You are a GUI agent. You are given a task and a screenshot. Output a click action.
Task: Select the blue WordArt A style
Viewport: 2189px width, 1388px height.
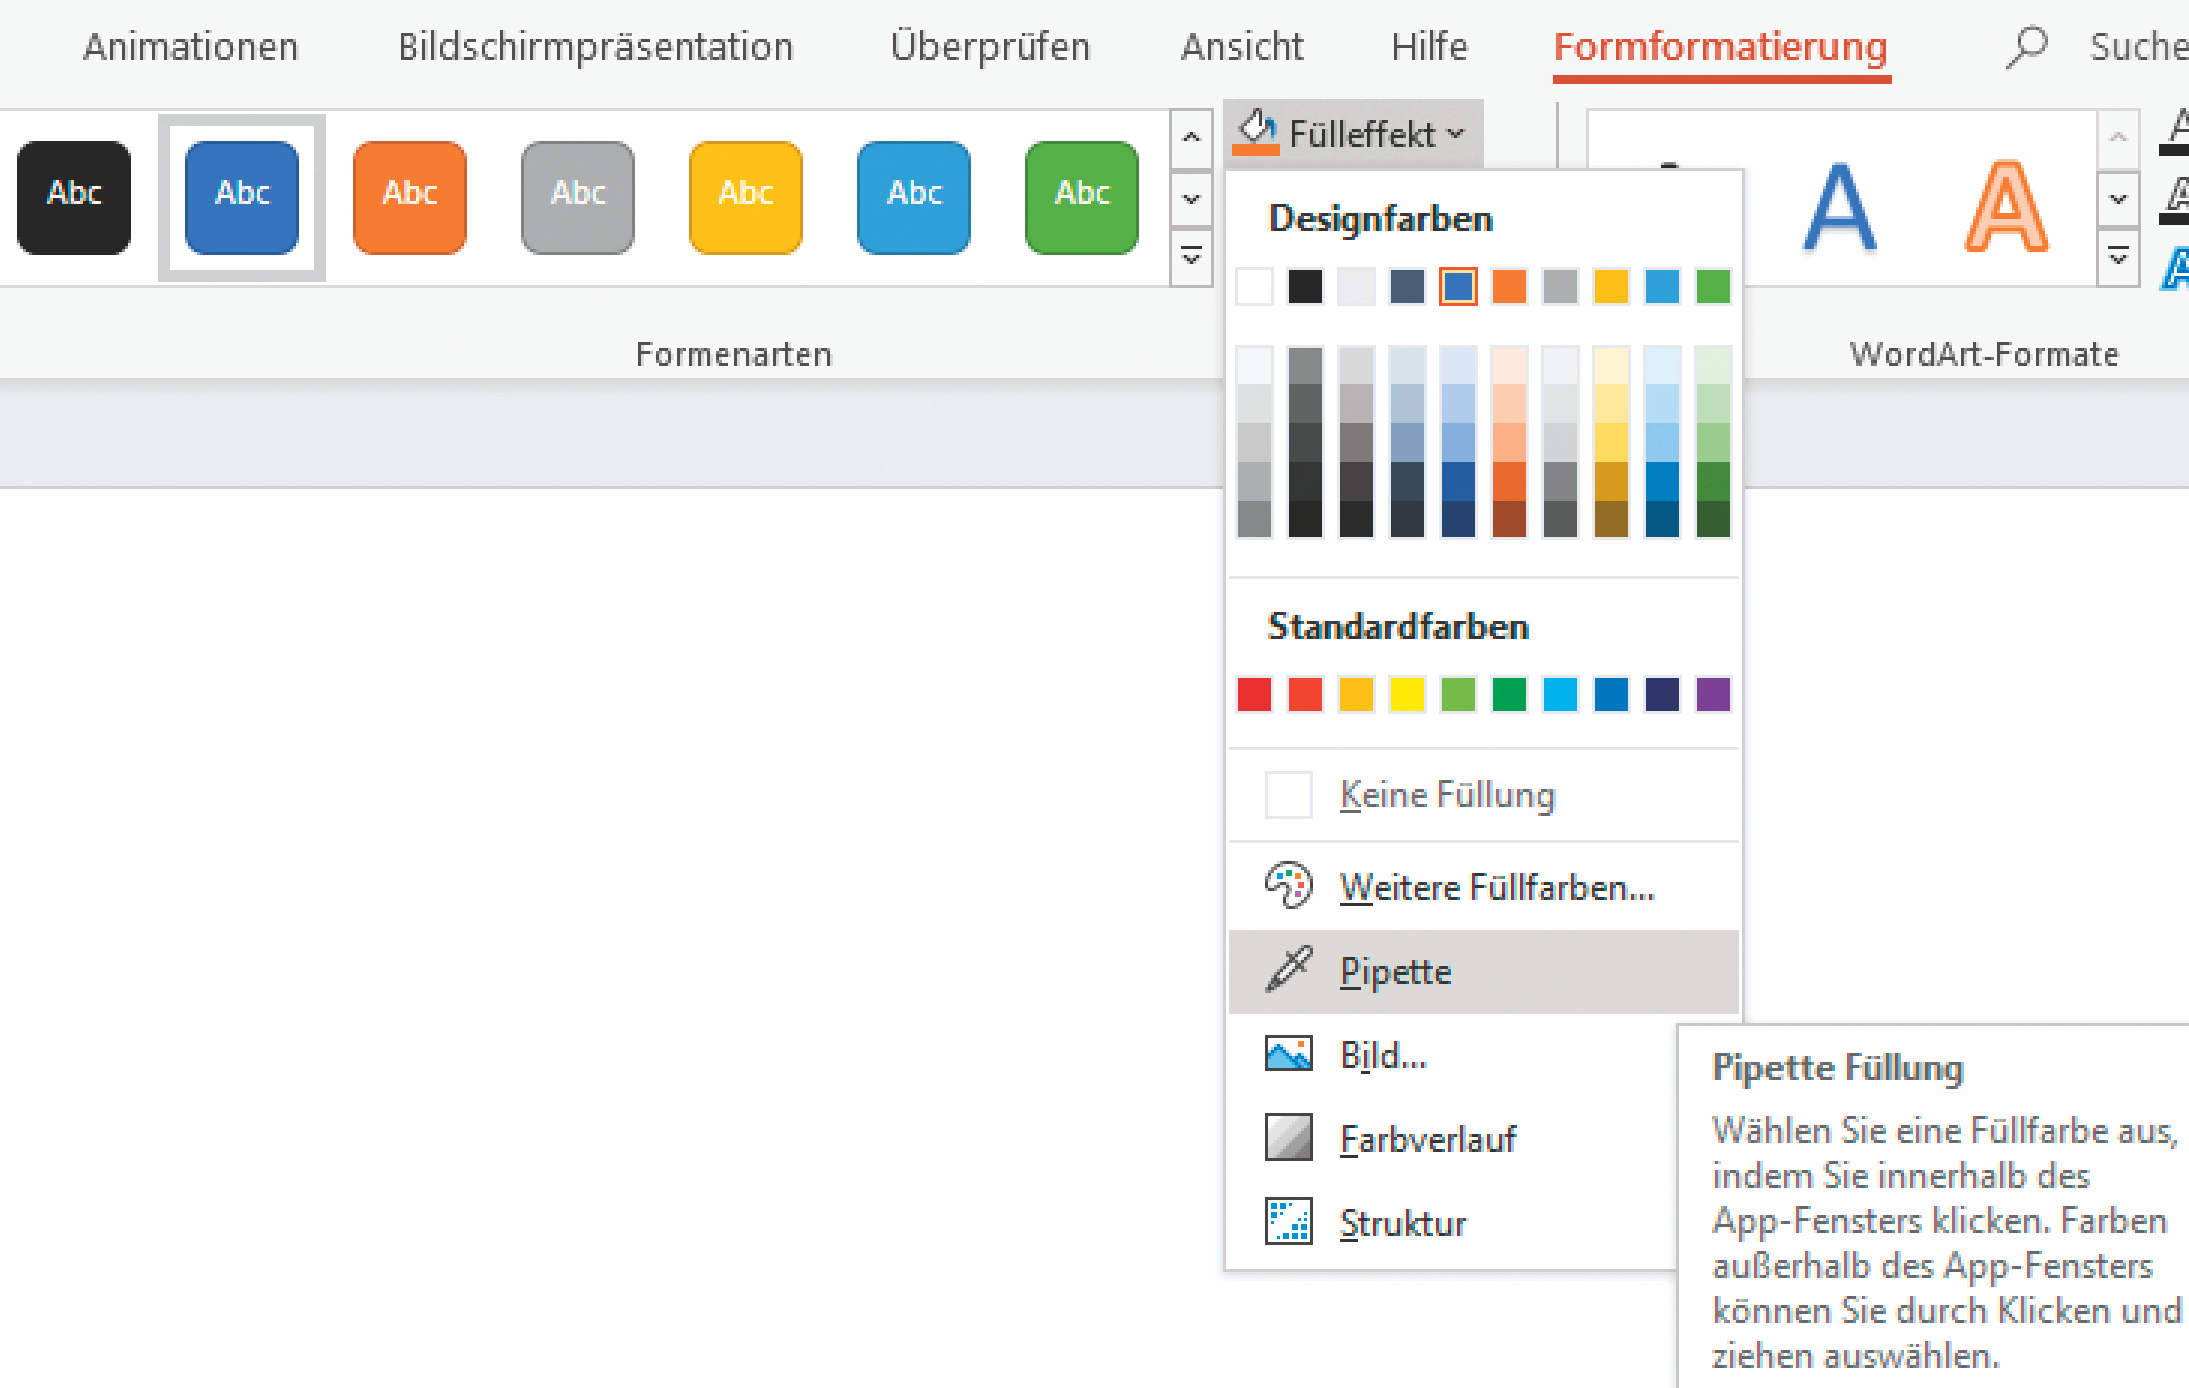pos(1839,208)
